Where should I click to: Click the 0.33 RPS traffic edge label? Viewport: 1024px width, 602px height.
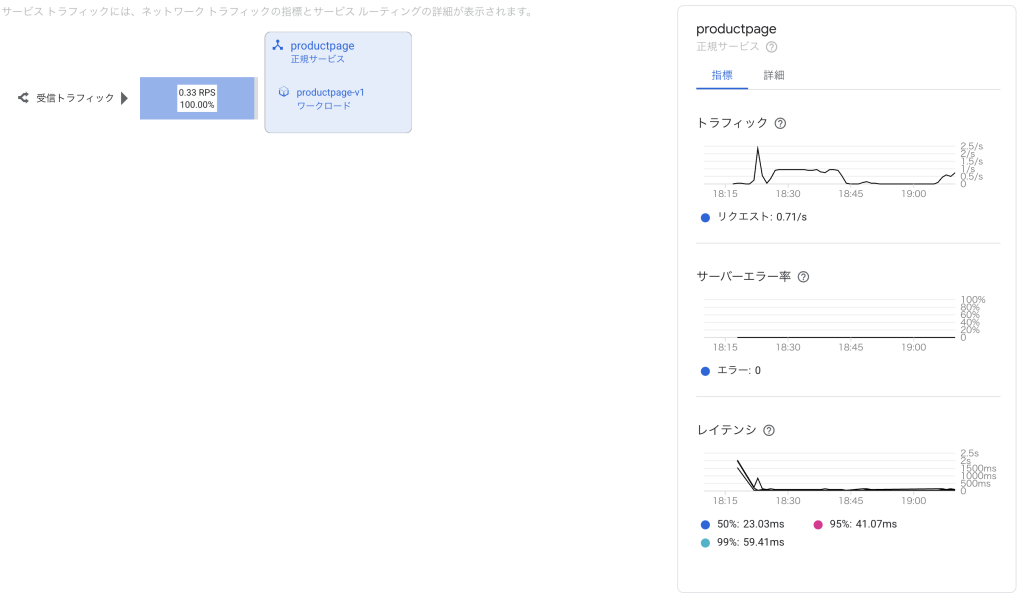pos(197,98)
